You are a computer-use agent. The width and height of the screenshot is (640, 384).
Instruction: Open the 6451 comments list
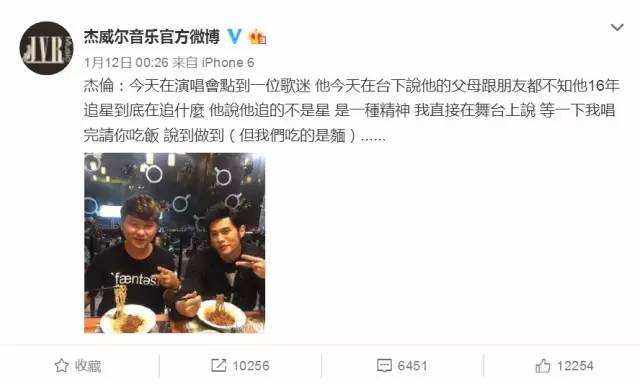[412, 366]
